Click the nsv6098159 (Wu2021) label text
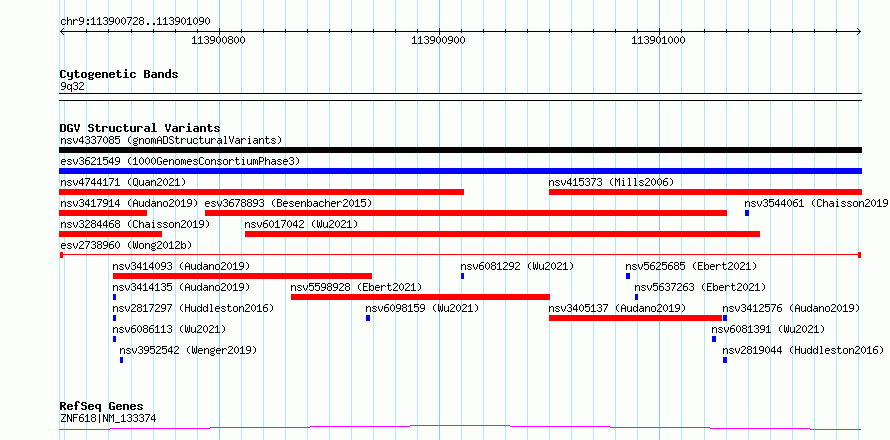 point(422,308)
